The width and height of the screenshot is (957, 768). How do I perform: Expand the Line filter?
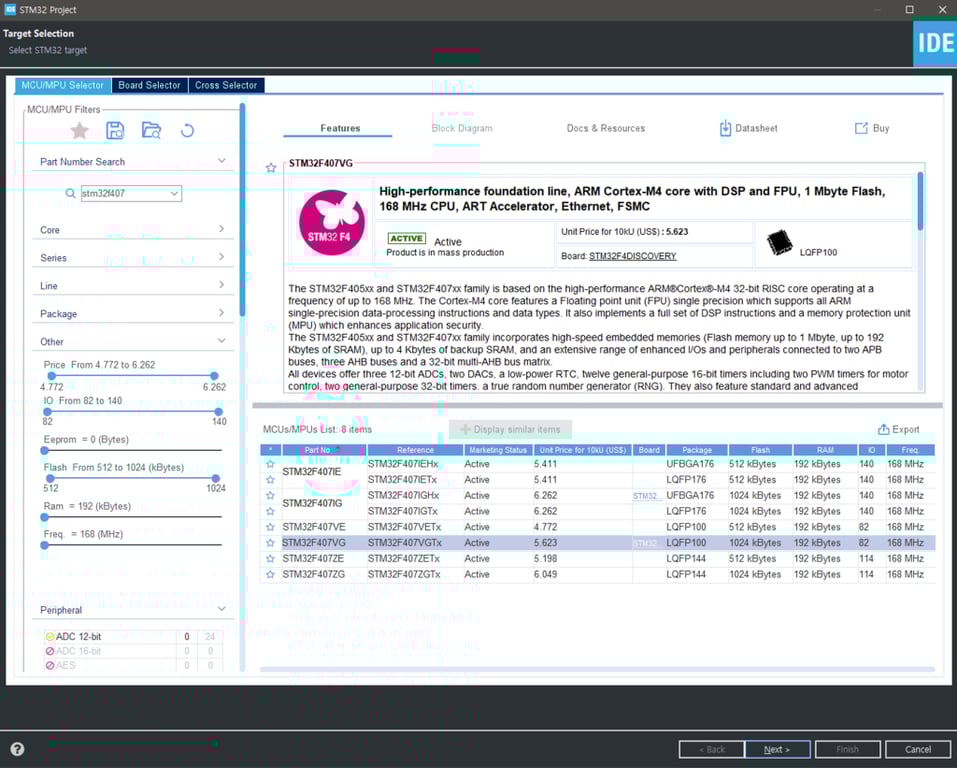tap(222, 285)
